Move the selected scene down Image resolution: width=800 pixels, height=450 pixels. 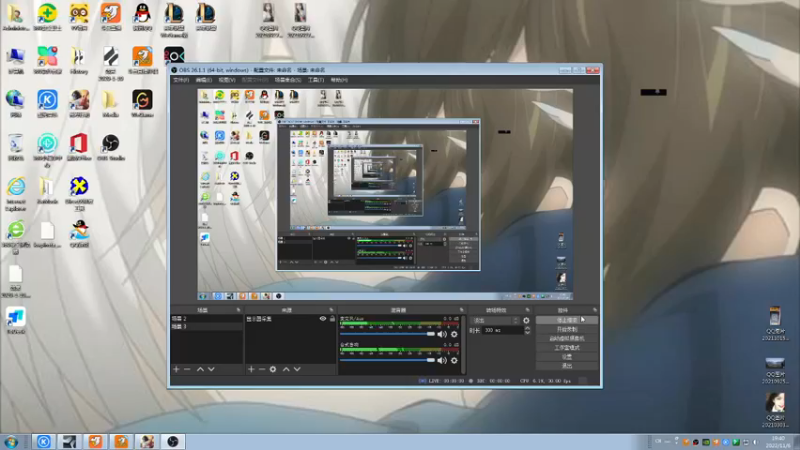tap(211, 369)
